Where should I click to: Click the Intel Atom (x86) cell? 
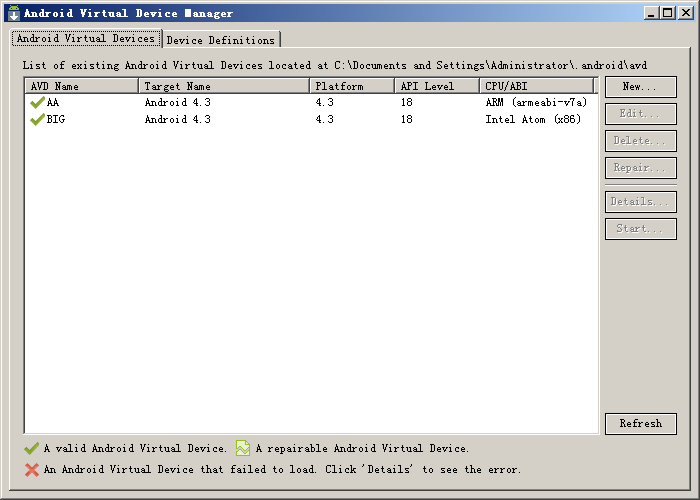(533, 120)
